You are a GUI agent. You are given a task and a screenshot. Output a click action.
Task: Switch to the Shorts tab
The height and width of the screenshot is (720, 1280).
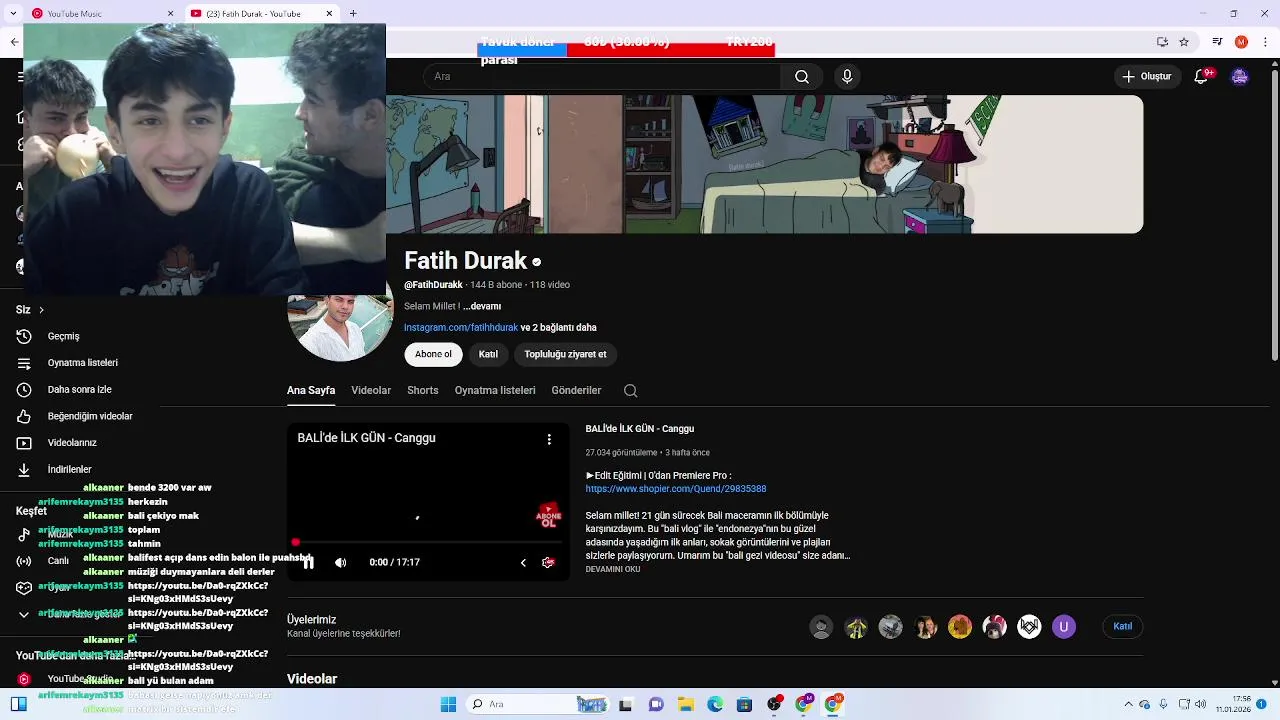pyautogui.click(x=423, y=391)
